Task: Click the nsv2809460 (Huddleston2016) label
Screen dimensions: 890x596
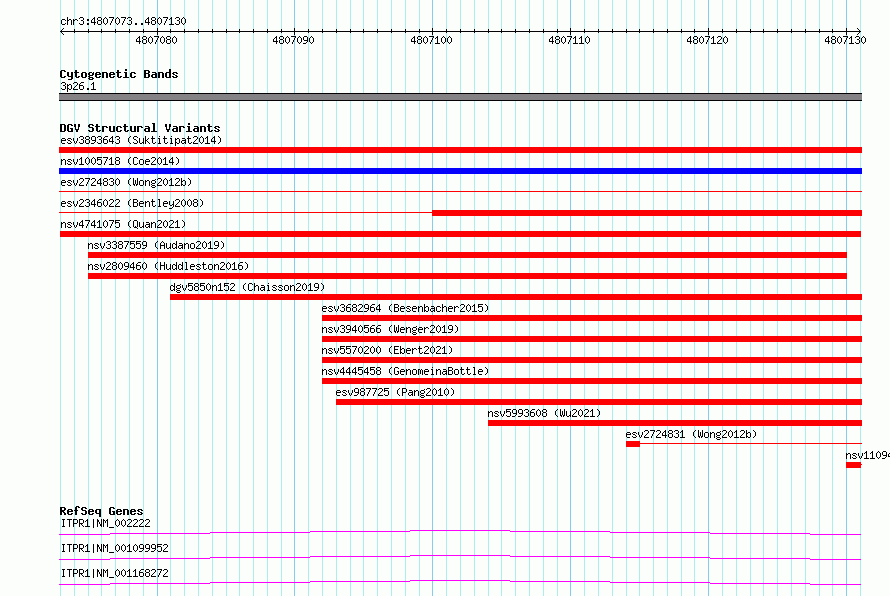Action: [x=168, y=266]
